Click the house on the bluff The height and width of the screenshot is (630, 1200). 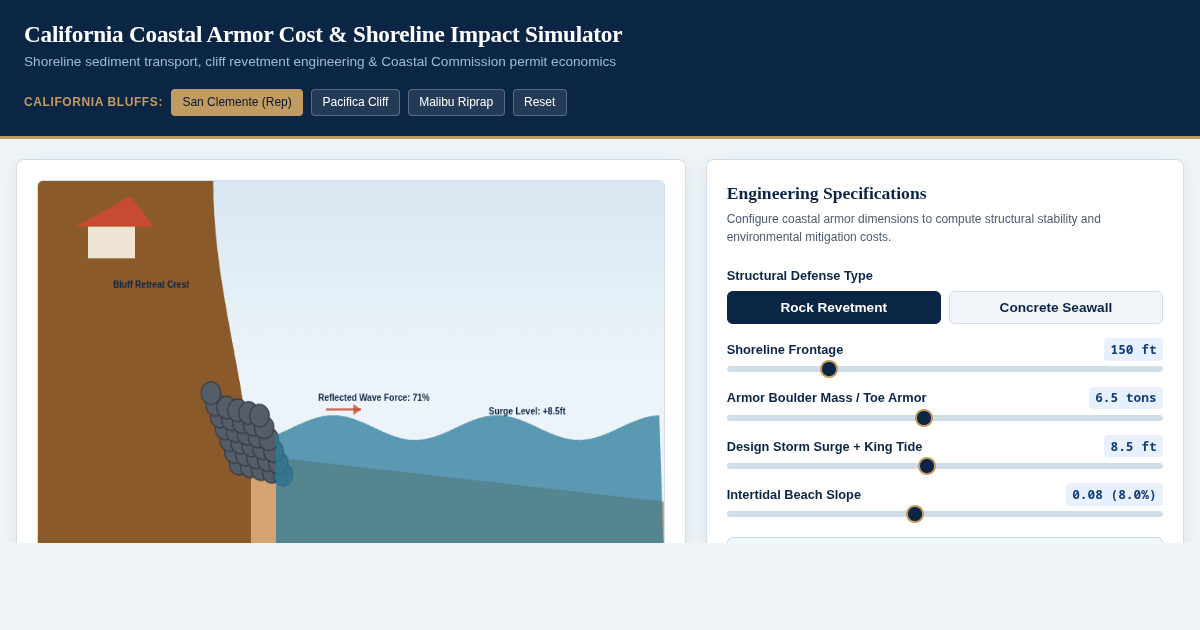click(x=114, y=228)
